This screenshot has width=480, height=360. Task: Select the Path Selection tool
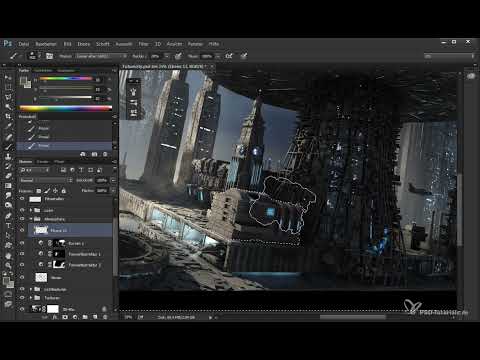[8, 235]
